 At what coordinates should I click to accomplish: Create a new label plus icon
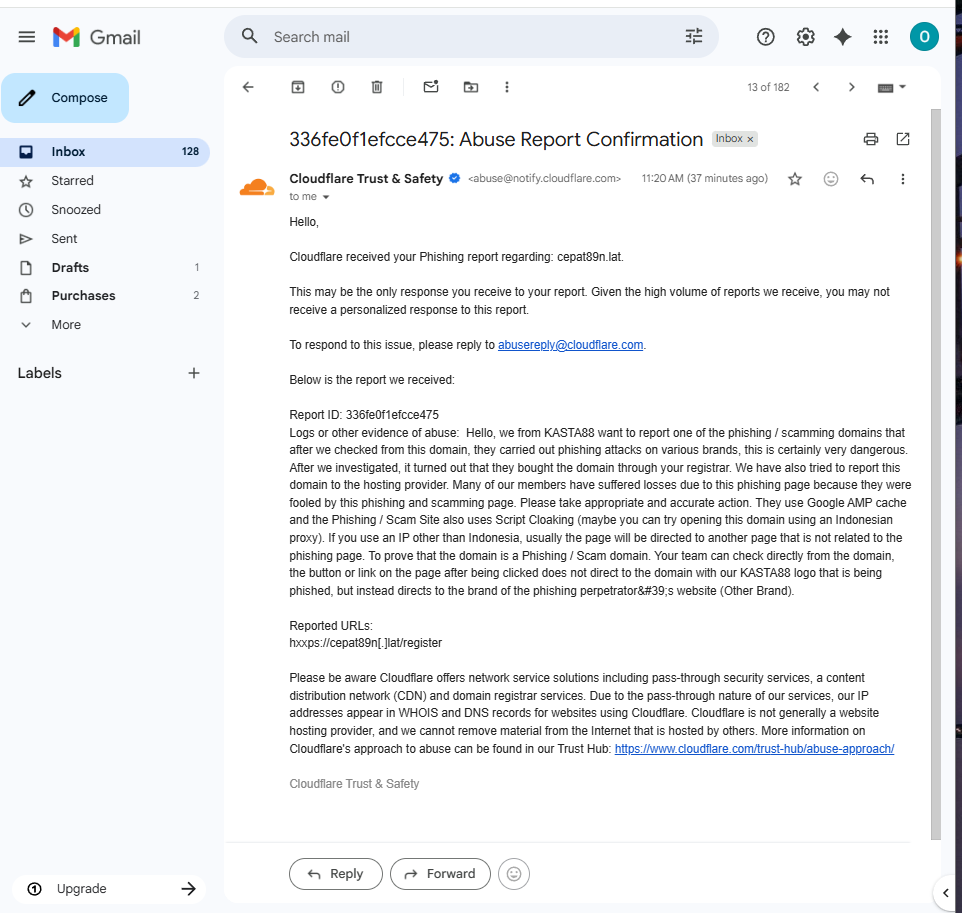tap(194, 373)
